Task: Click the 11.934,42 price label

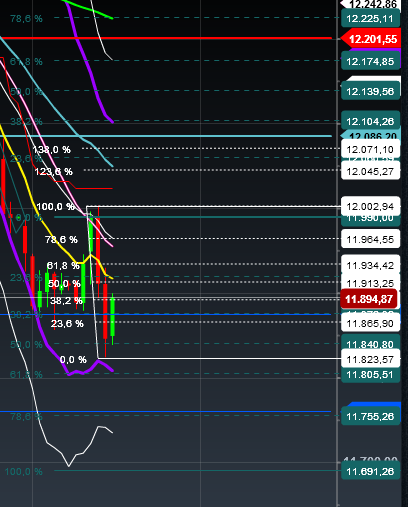Action: 370,266
